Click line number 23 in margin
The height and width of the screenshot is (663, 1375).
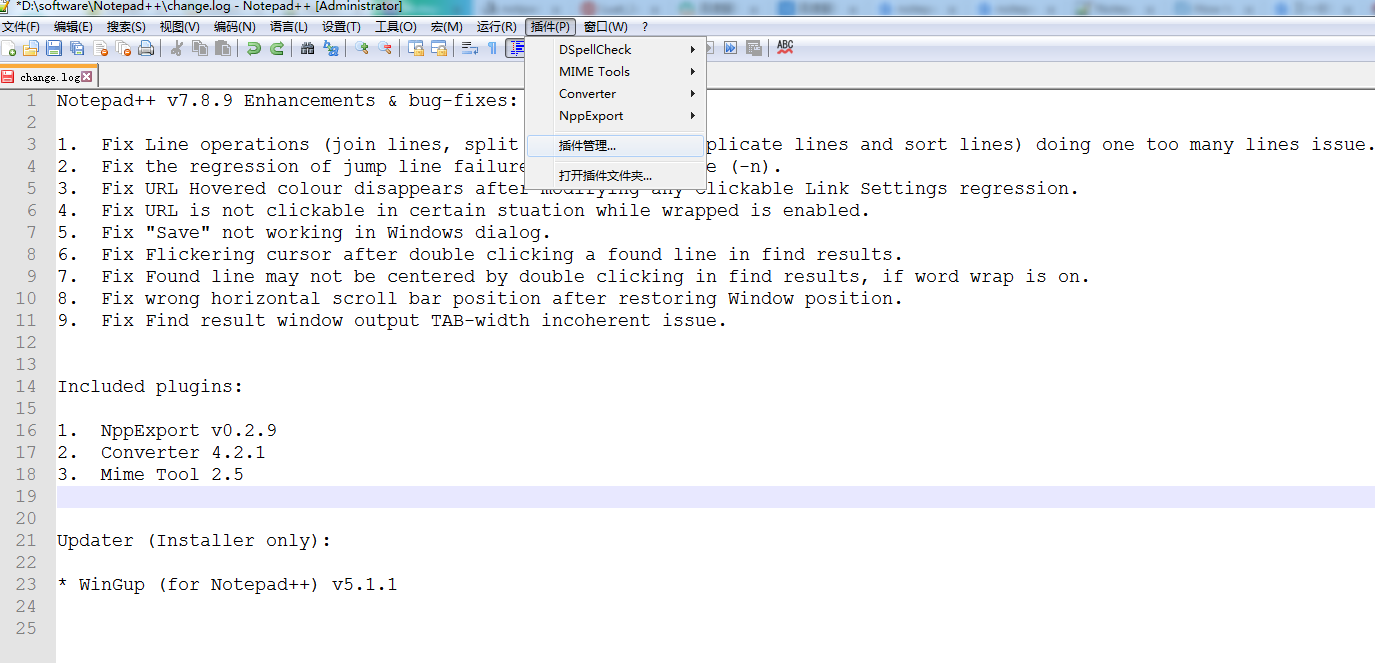pos(26,584)
